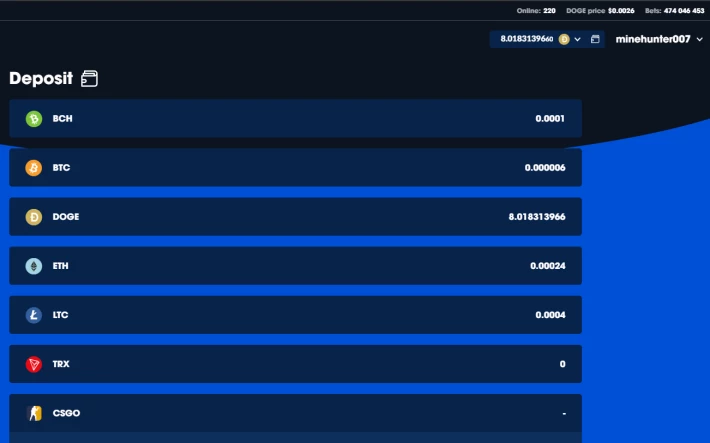Click the wallet icon beside Deposit heading
The width and height of the screenshot is (710, 443).
pyautogui.click(x=89, y=78)
